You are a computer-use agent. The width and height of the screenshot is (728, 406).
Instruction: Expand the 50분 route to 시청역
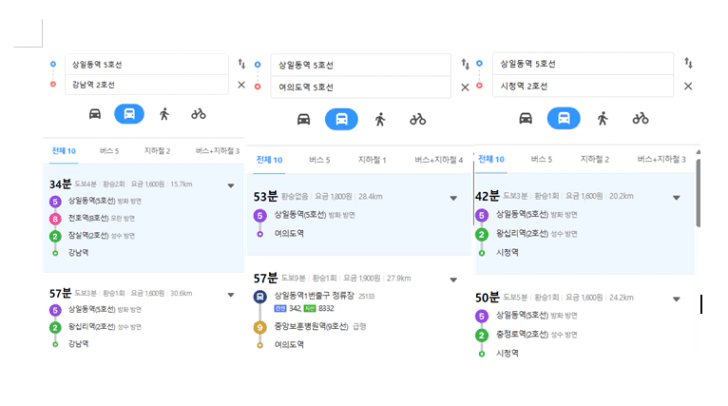coord(676,299)
